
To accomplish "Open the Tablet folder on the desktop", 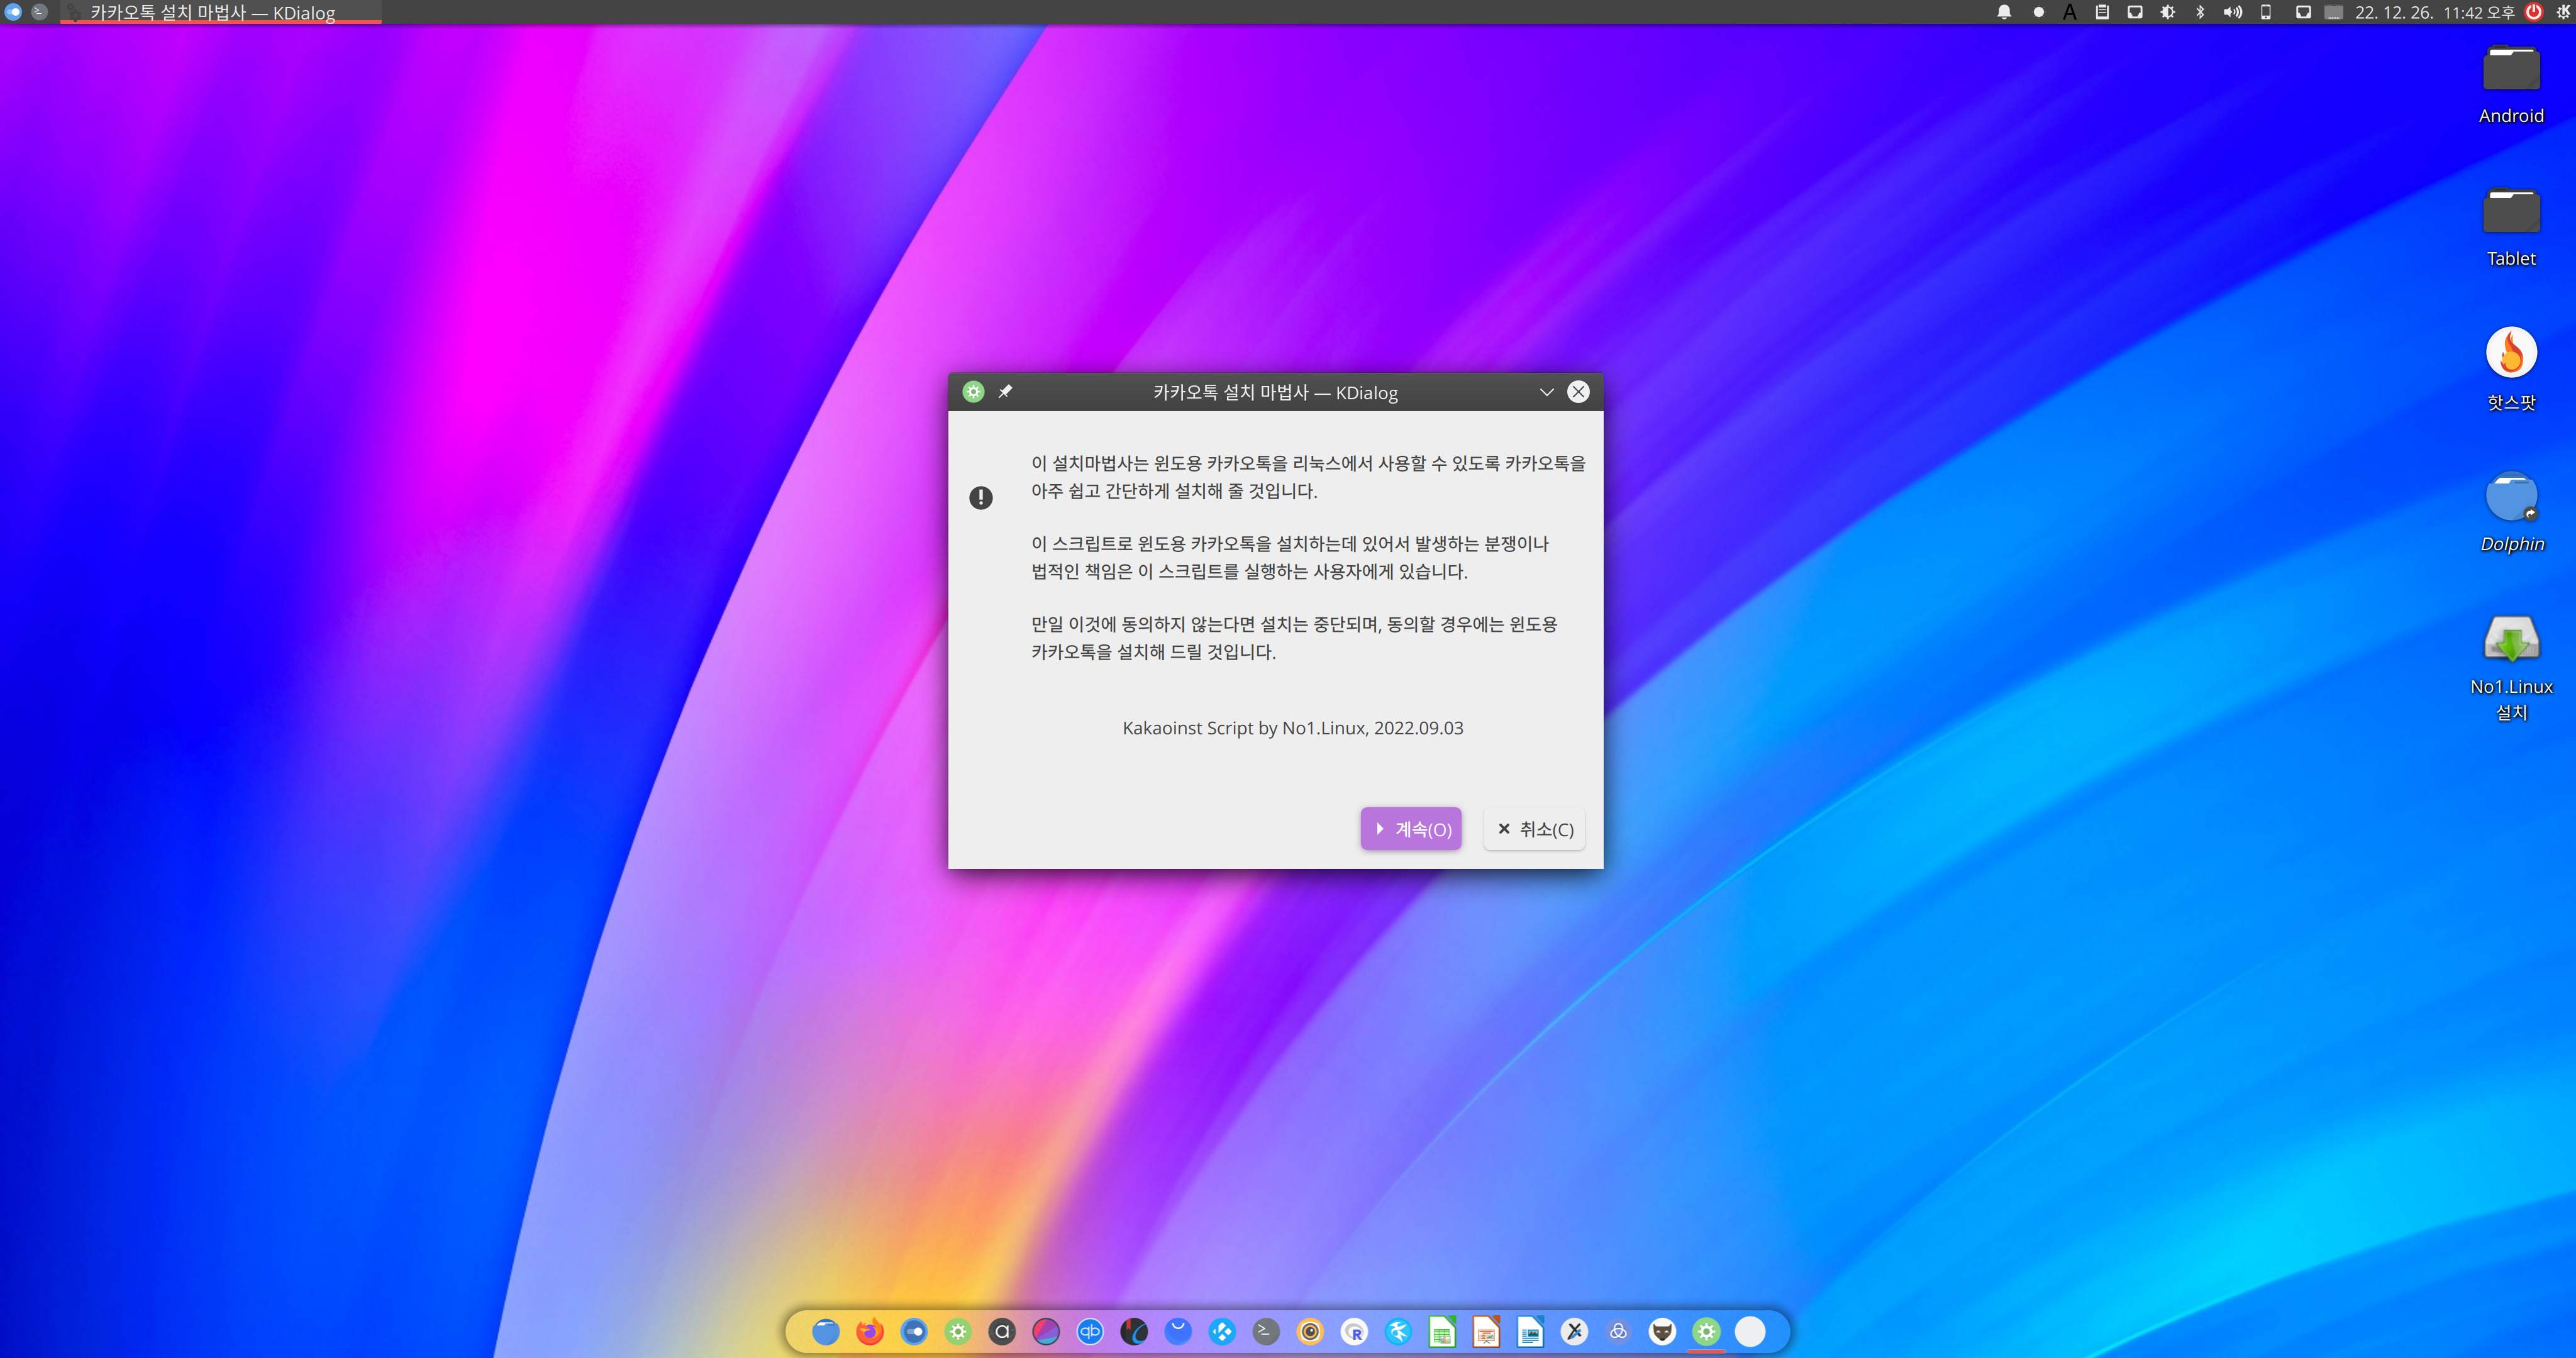I will (x=2511, y=227).
